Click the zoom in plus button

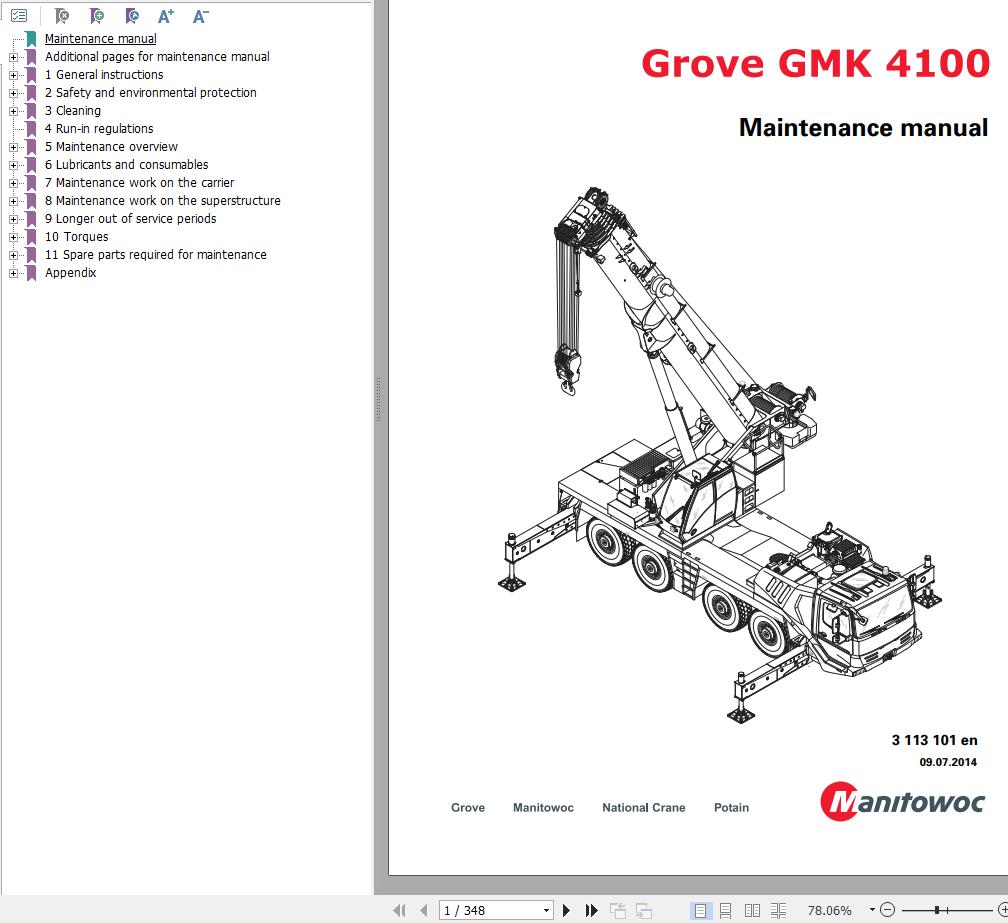(x=1003, y=910)
